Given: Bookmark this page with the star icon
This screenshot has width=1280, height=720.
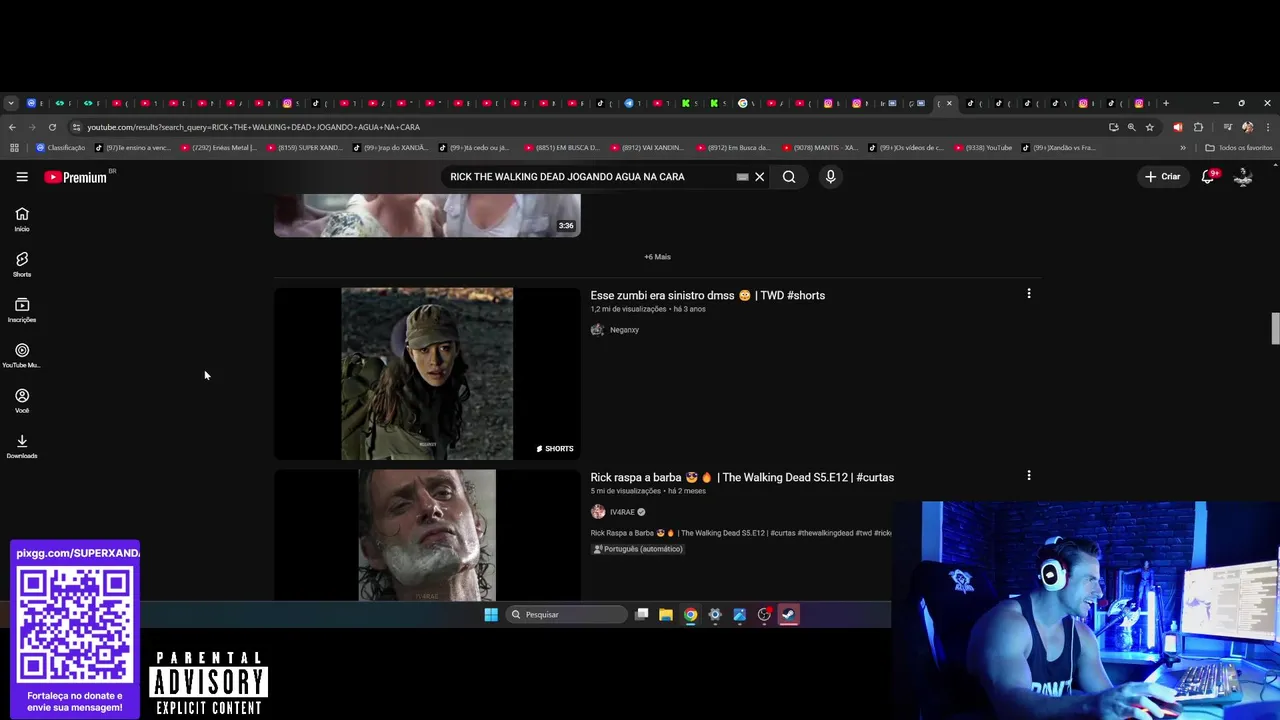Looking at the screenshot, I should (x=1150, y=127).
